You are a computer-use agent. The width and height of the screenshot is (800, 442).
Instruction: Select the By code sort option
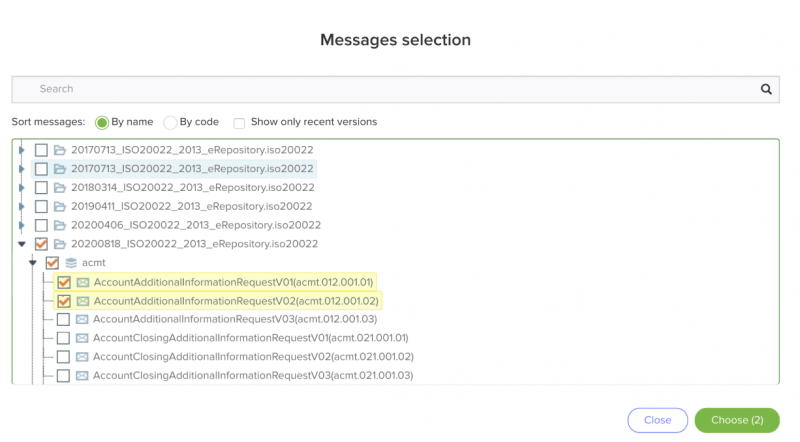click(170, 122)
